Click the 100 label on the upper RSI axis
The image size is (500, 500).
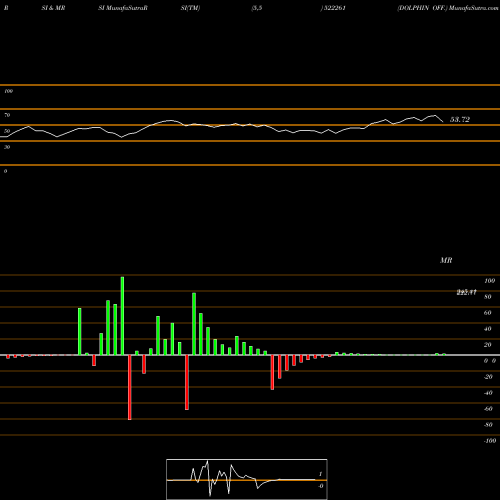tap(8, 91)
